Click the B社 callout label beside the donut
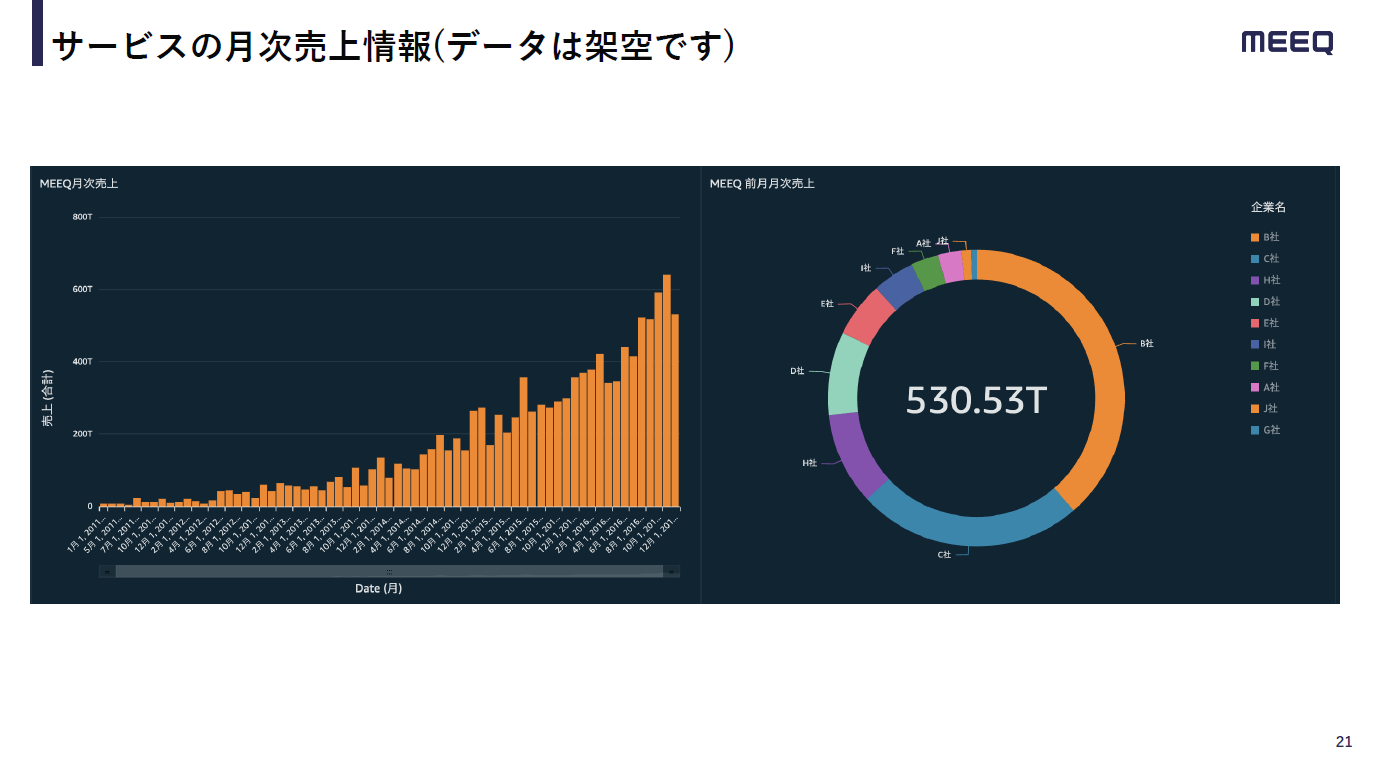The width and height of the screenshot is (1374, 764). coord(1147,343)
